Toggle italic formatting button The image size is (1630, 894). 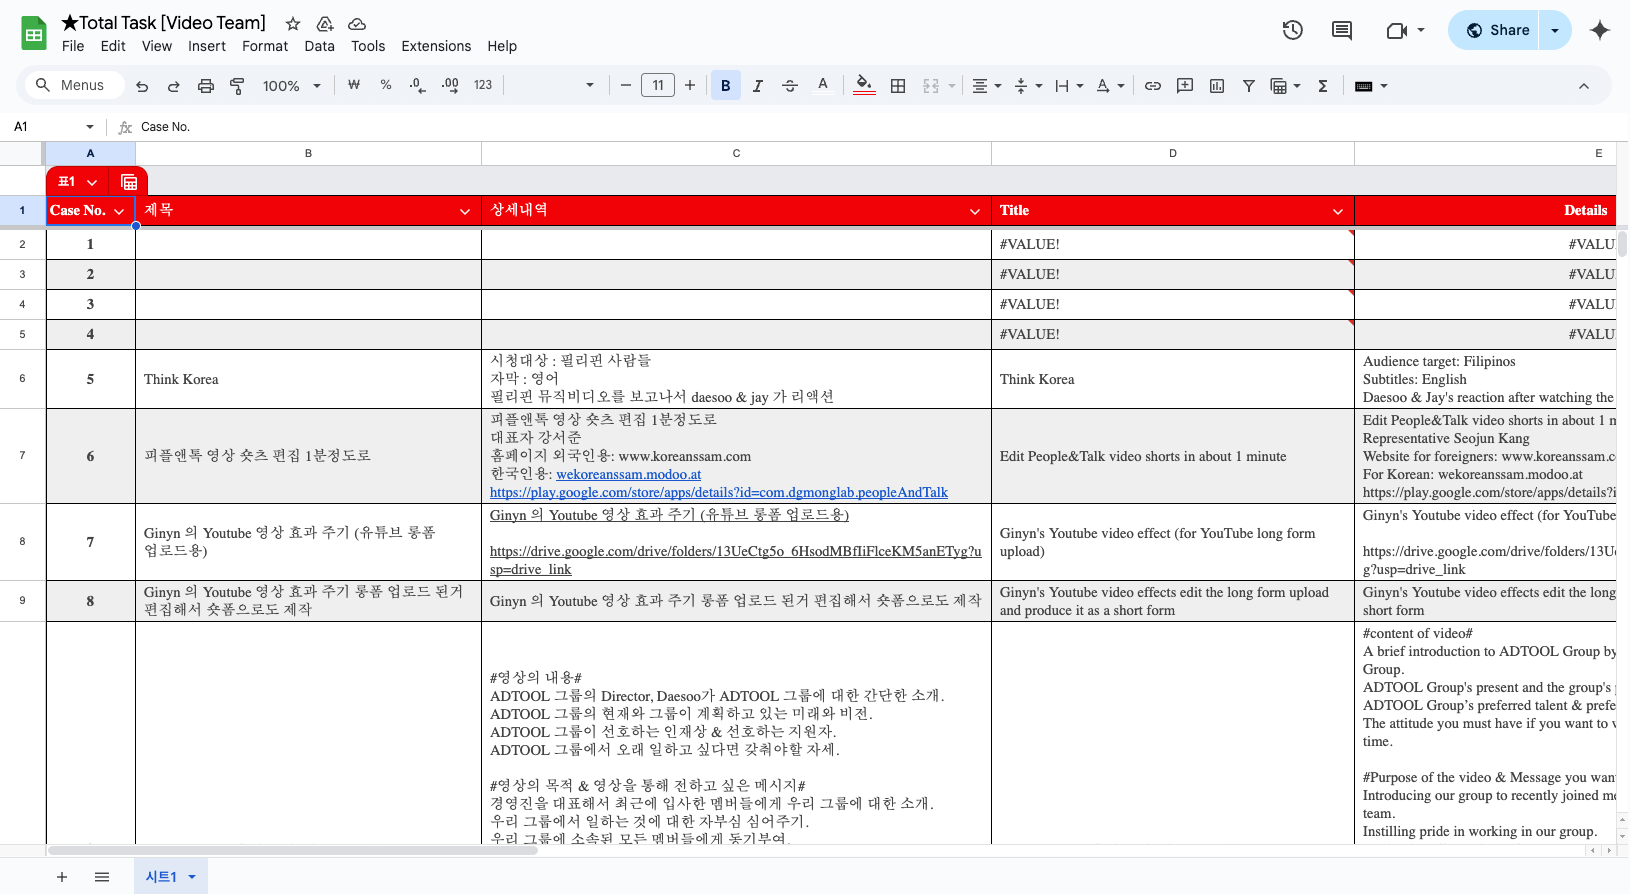pyautogui.click(x=758, y=86)
